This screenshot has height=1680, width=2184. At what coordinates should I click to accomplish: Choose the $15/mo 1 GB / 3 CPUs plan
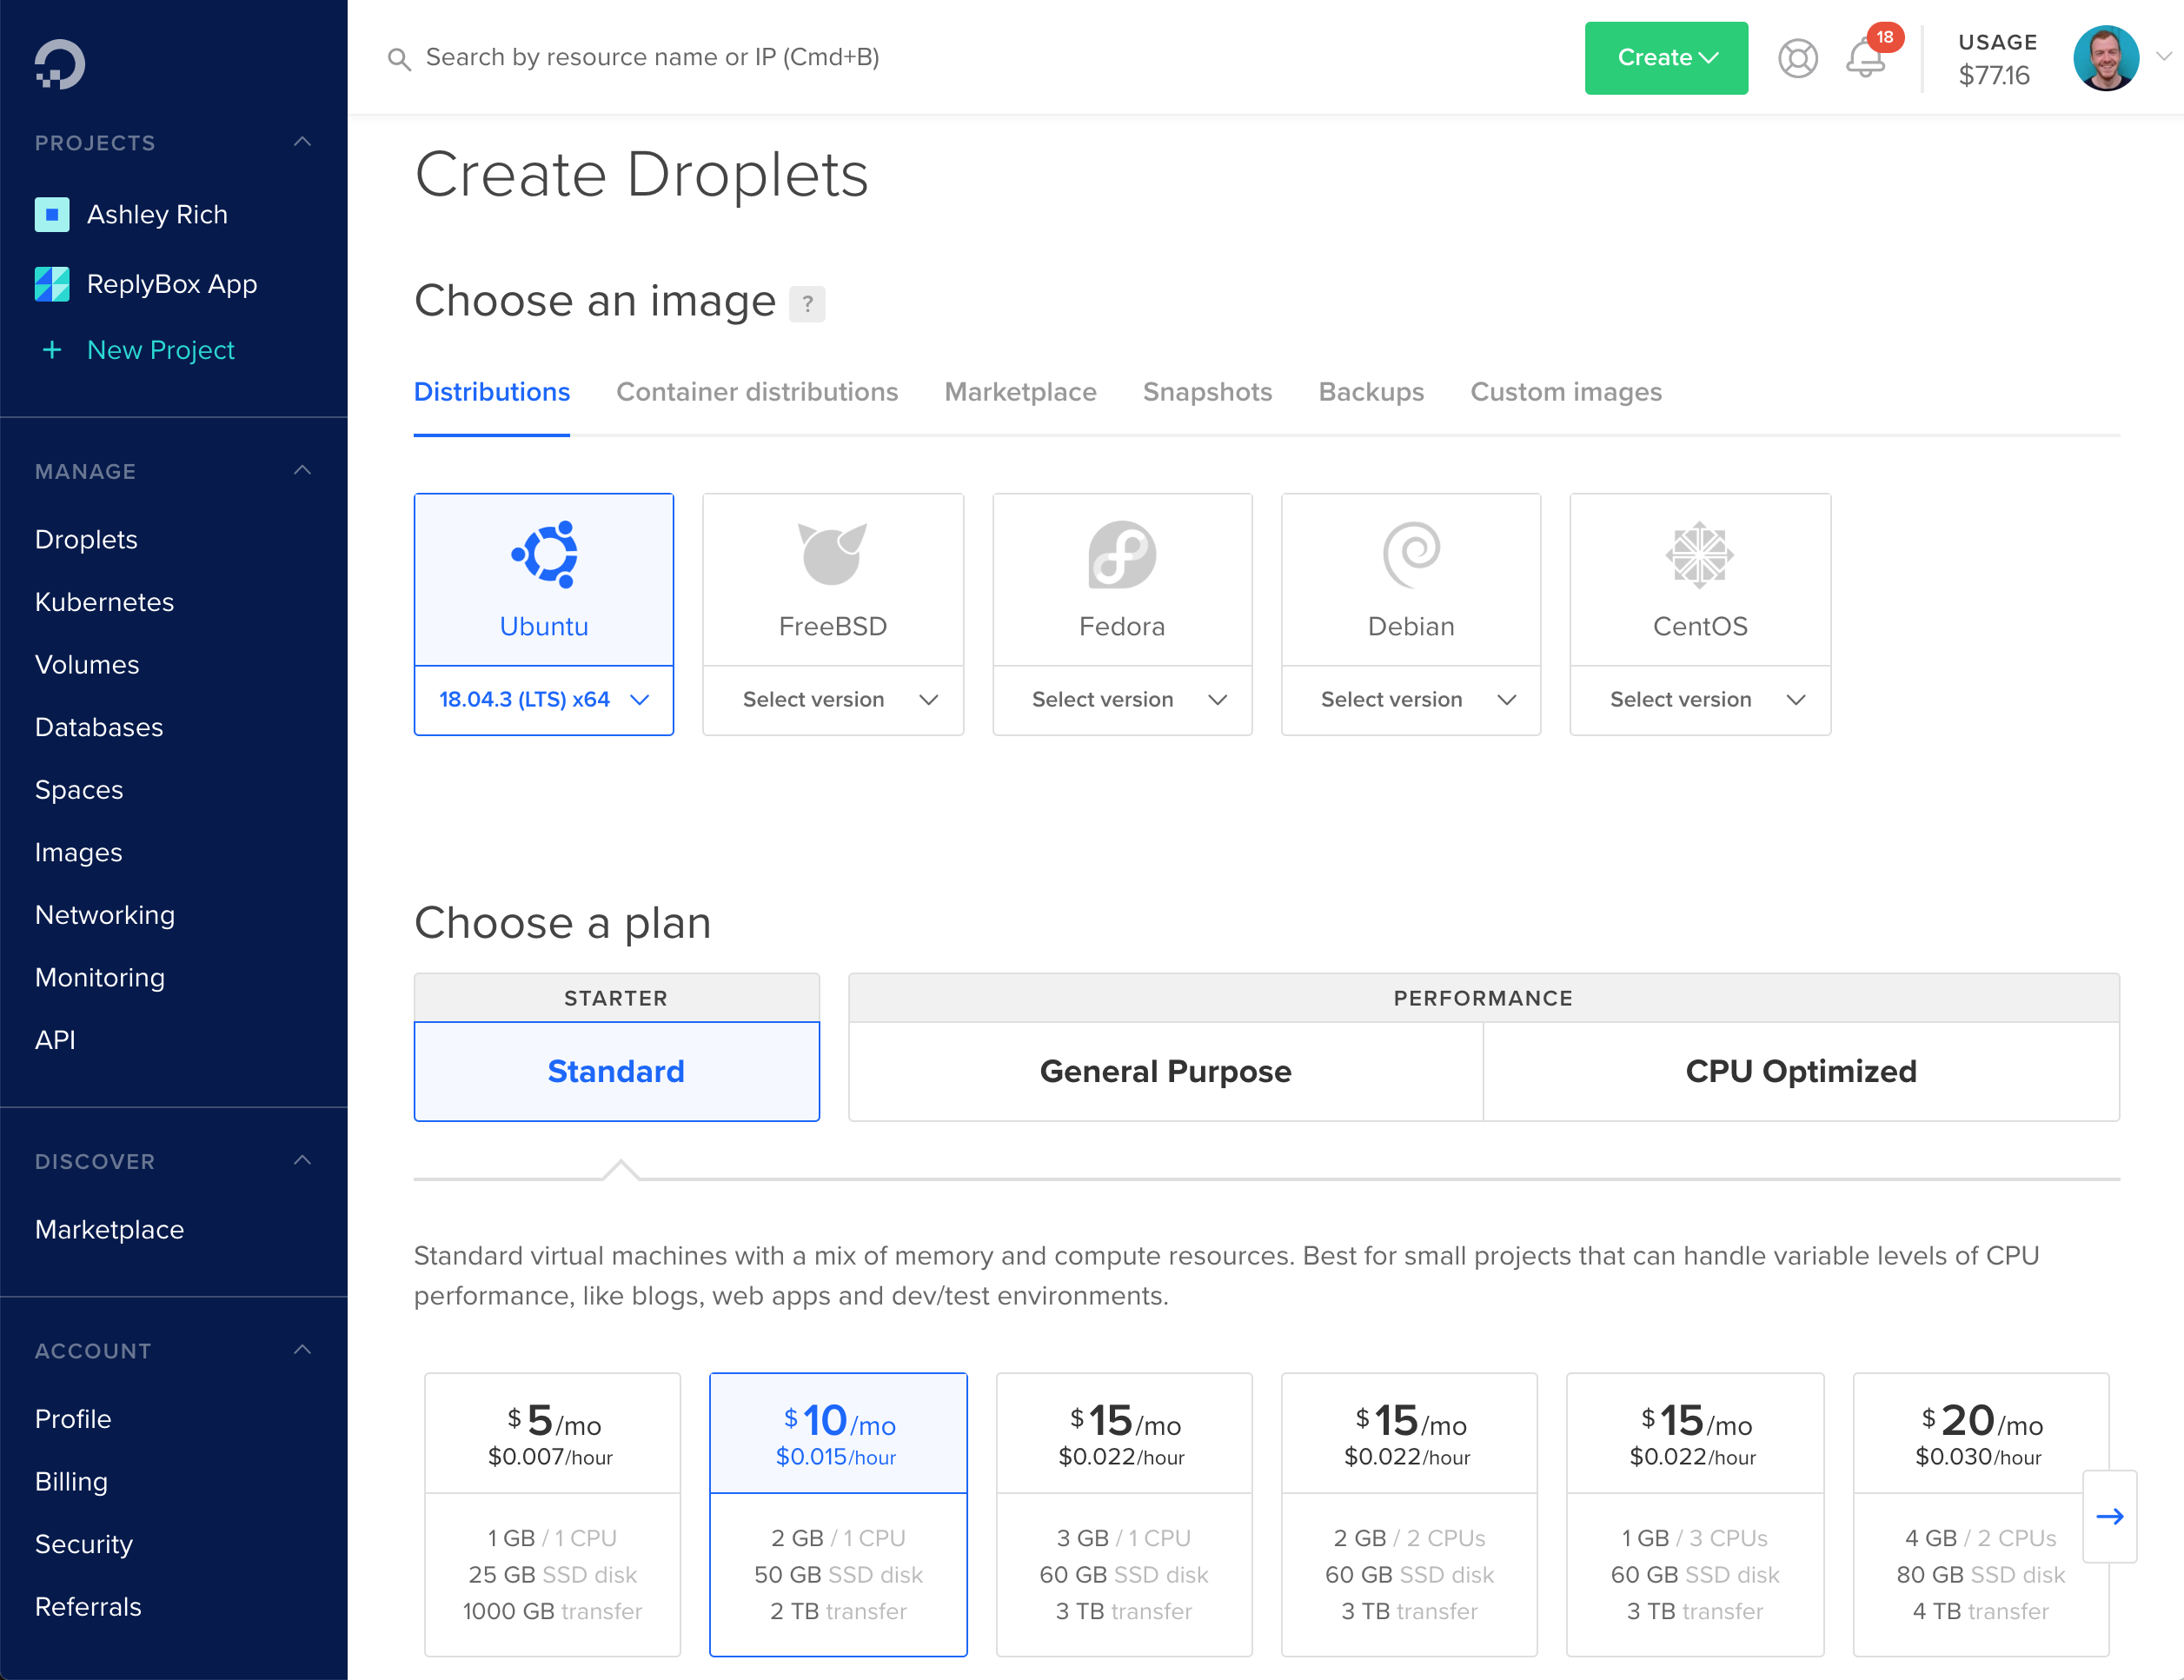pyautogui.click(x=1695, y=1514)
